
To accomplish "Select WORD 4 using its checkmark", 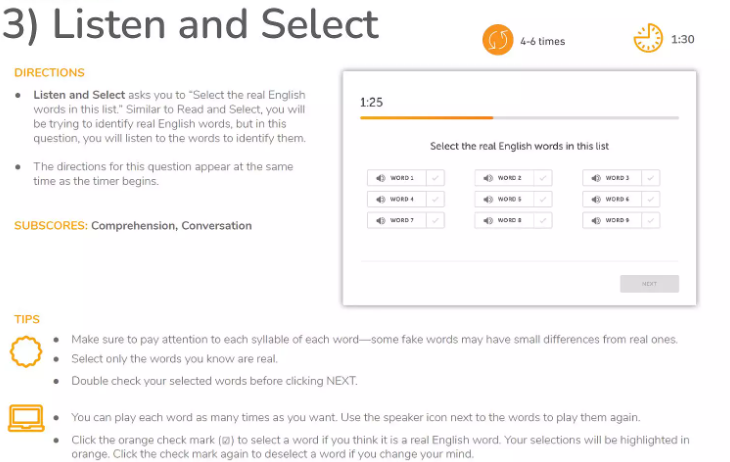I will (x=435, y=199).
